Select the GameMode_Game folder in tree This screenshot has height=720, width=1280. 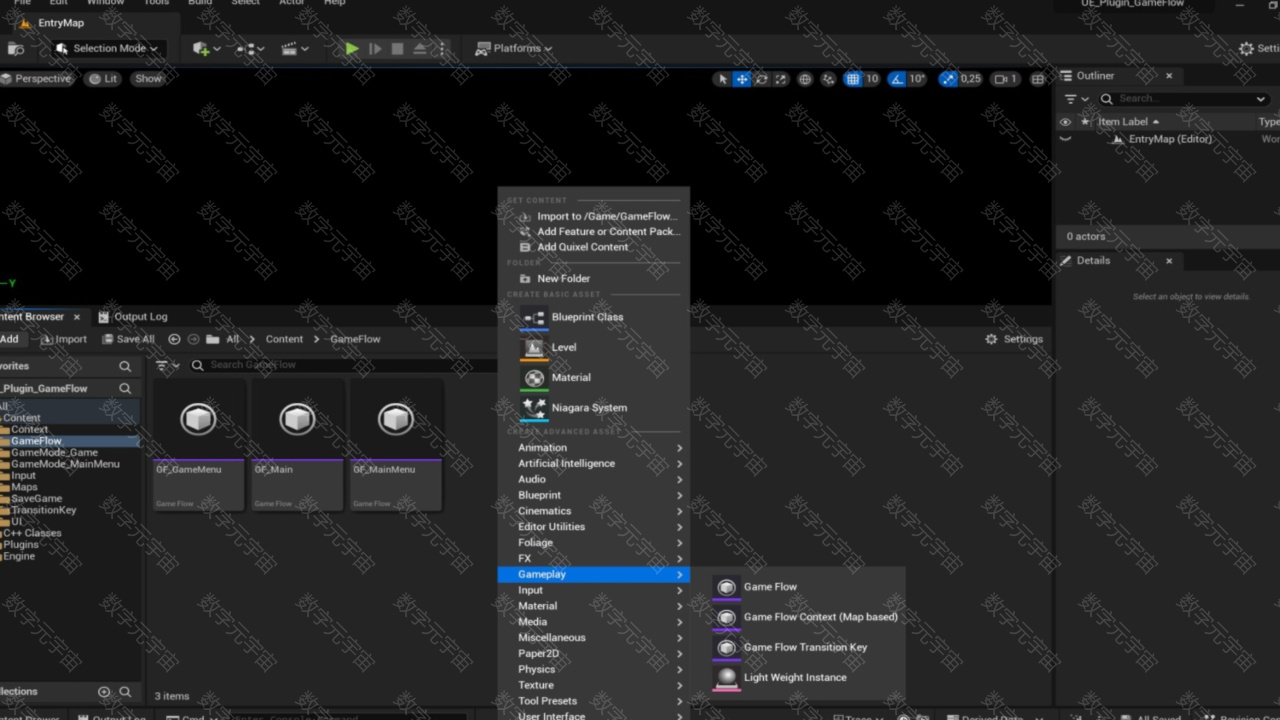[x=54, y=453]
